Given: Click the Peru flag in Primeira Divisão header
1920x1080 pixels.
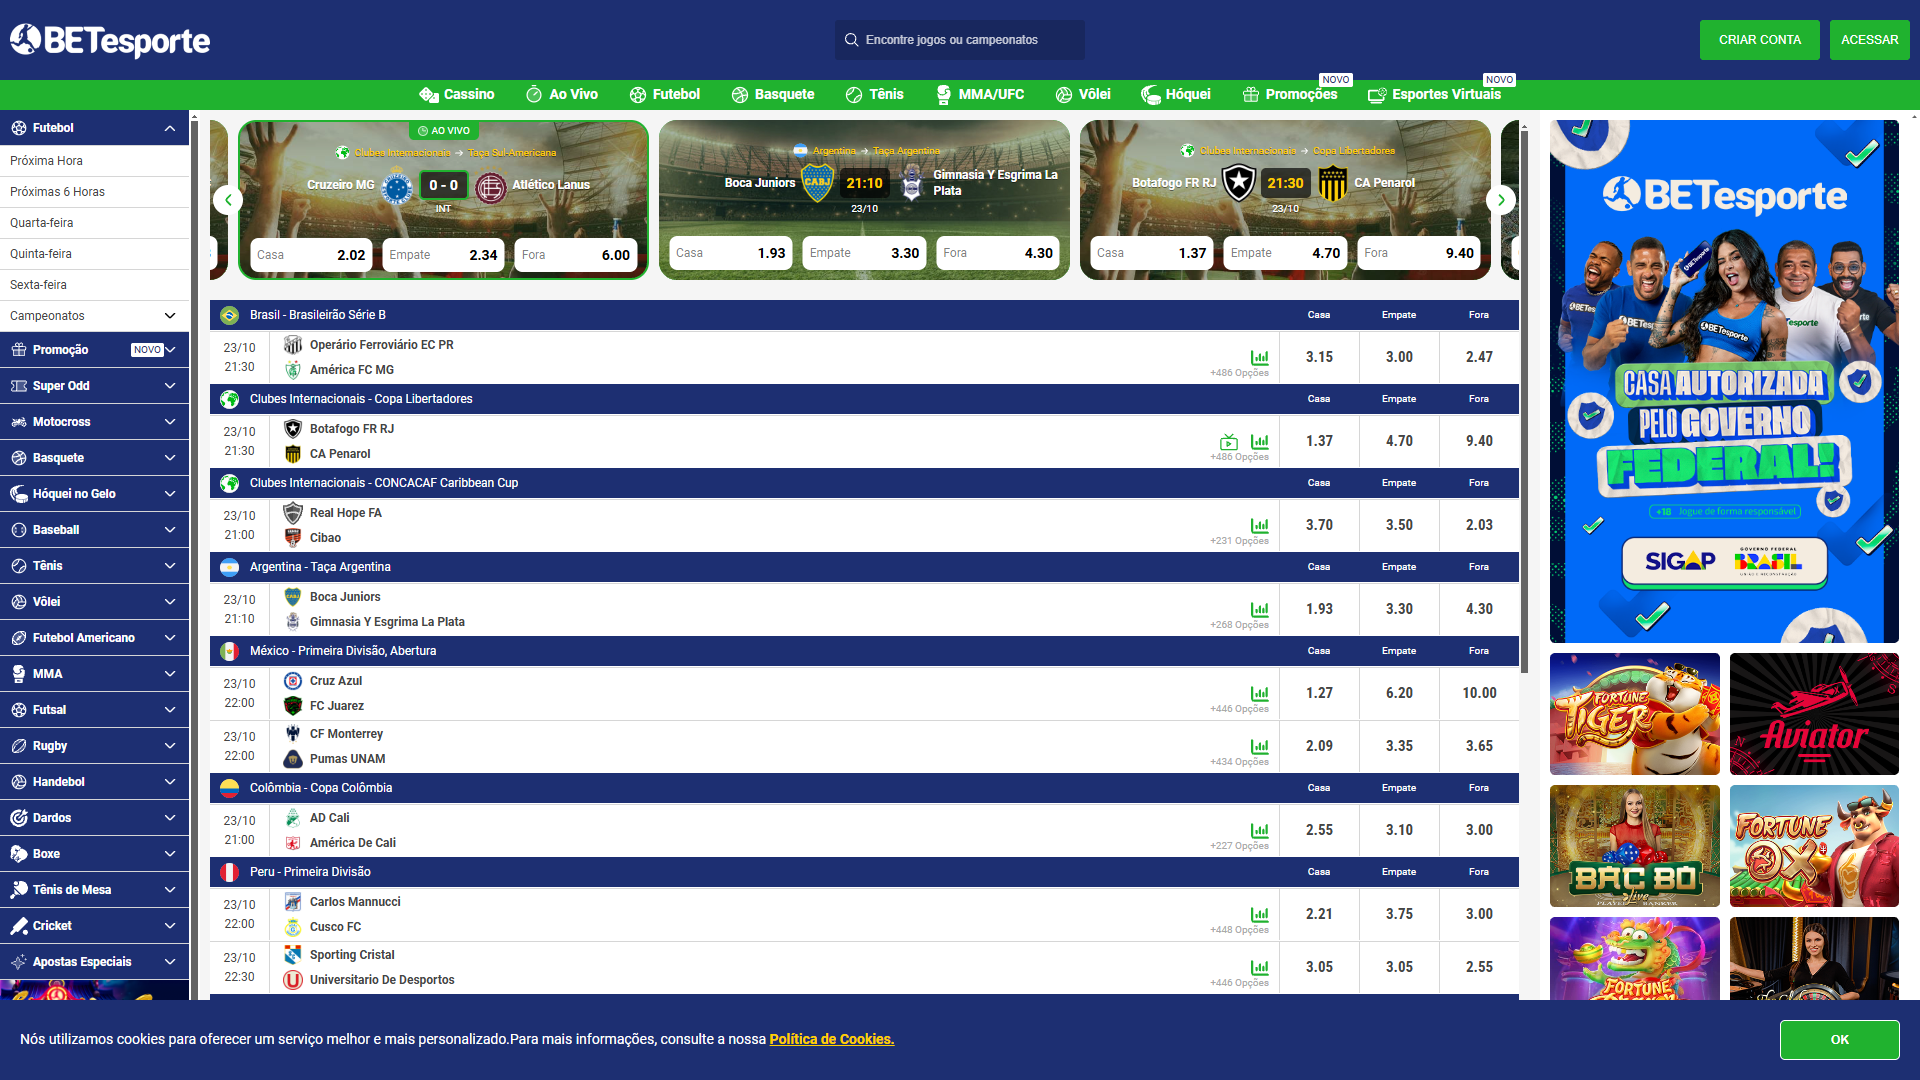Looking at the screenshot, I should click(x=229, y=872).
